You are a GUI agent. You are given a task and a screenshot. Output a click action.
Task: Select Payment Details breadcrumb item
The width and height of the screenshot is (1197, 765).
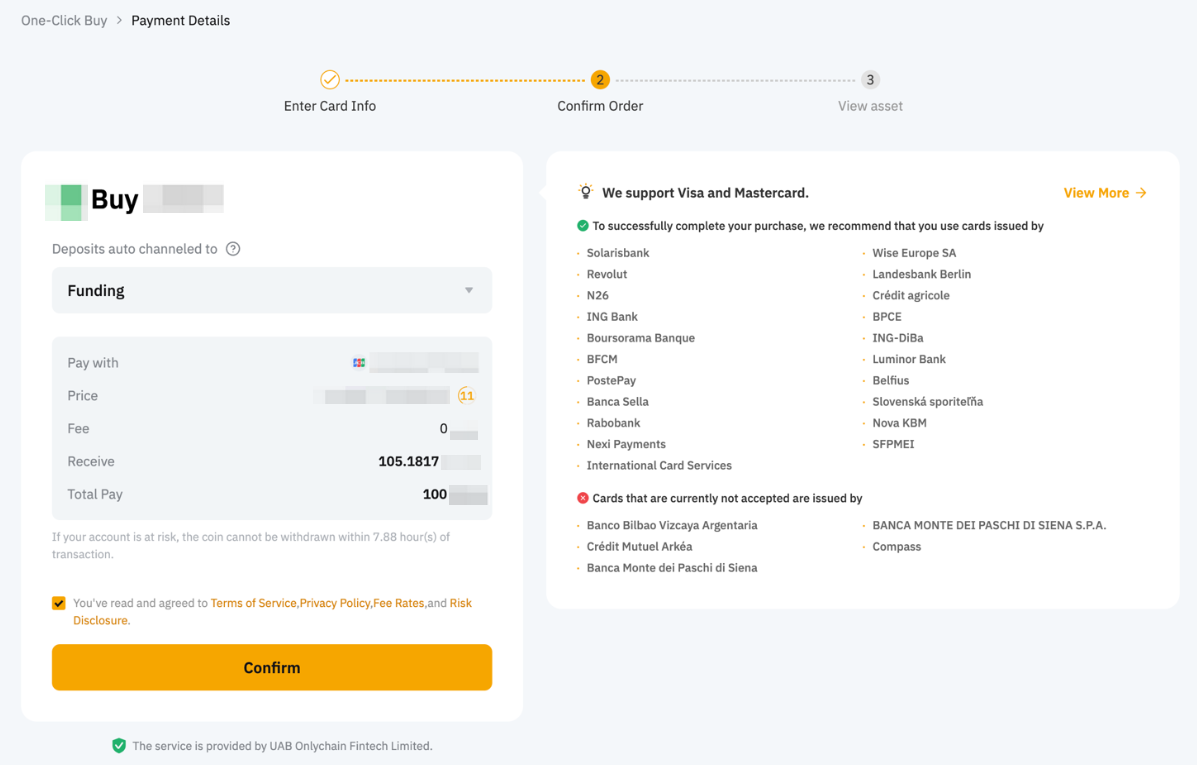coord(180,20)
